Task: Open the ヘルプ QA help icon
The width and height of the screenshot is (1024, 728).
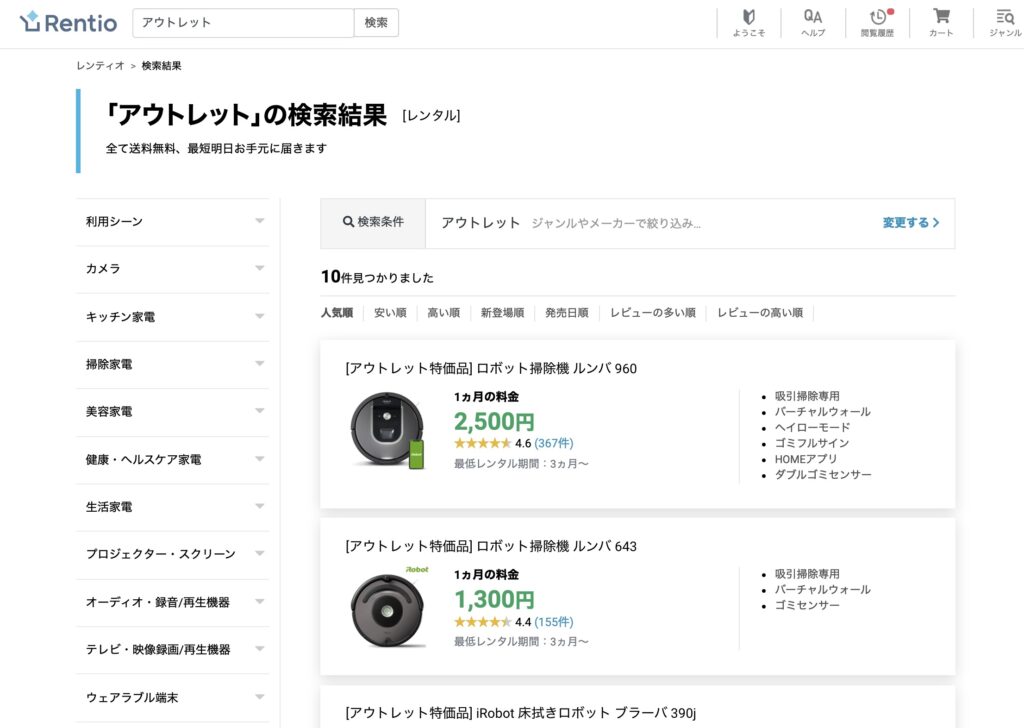Action: (812, 23)
